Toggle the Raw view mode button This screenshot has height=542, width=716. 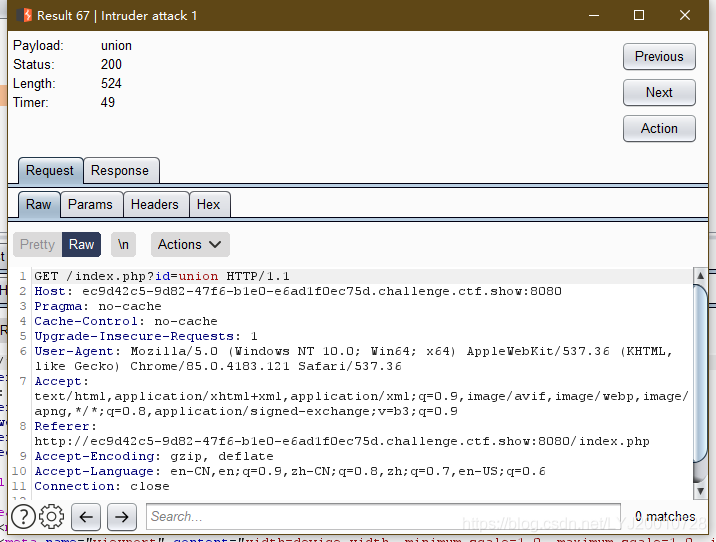[x=81, y=244]
